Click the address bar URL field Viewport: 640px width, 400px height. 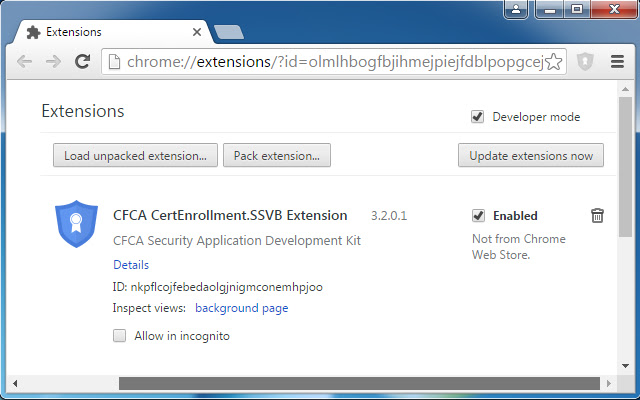click(335, 62)
